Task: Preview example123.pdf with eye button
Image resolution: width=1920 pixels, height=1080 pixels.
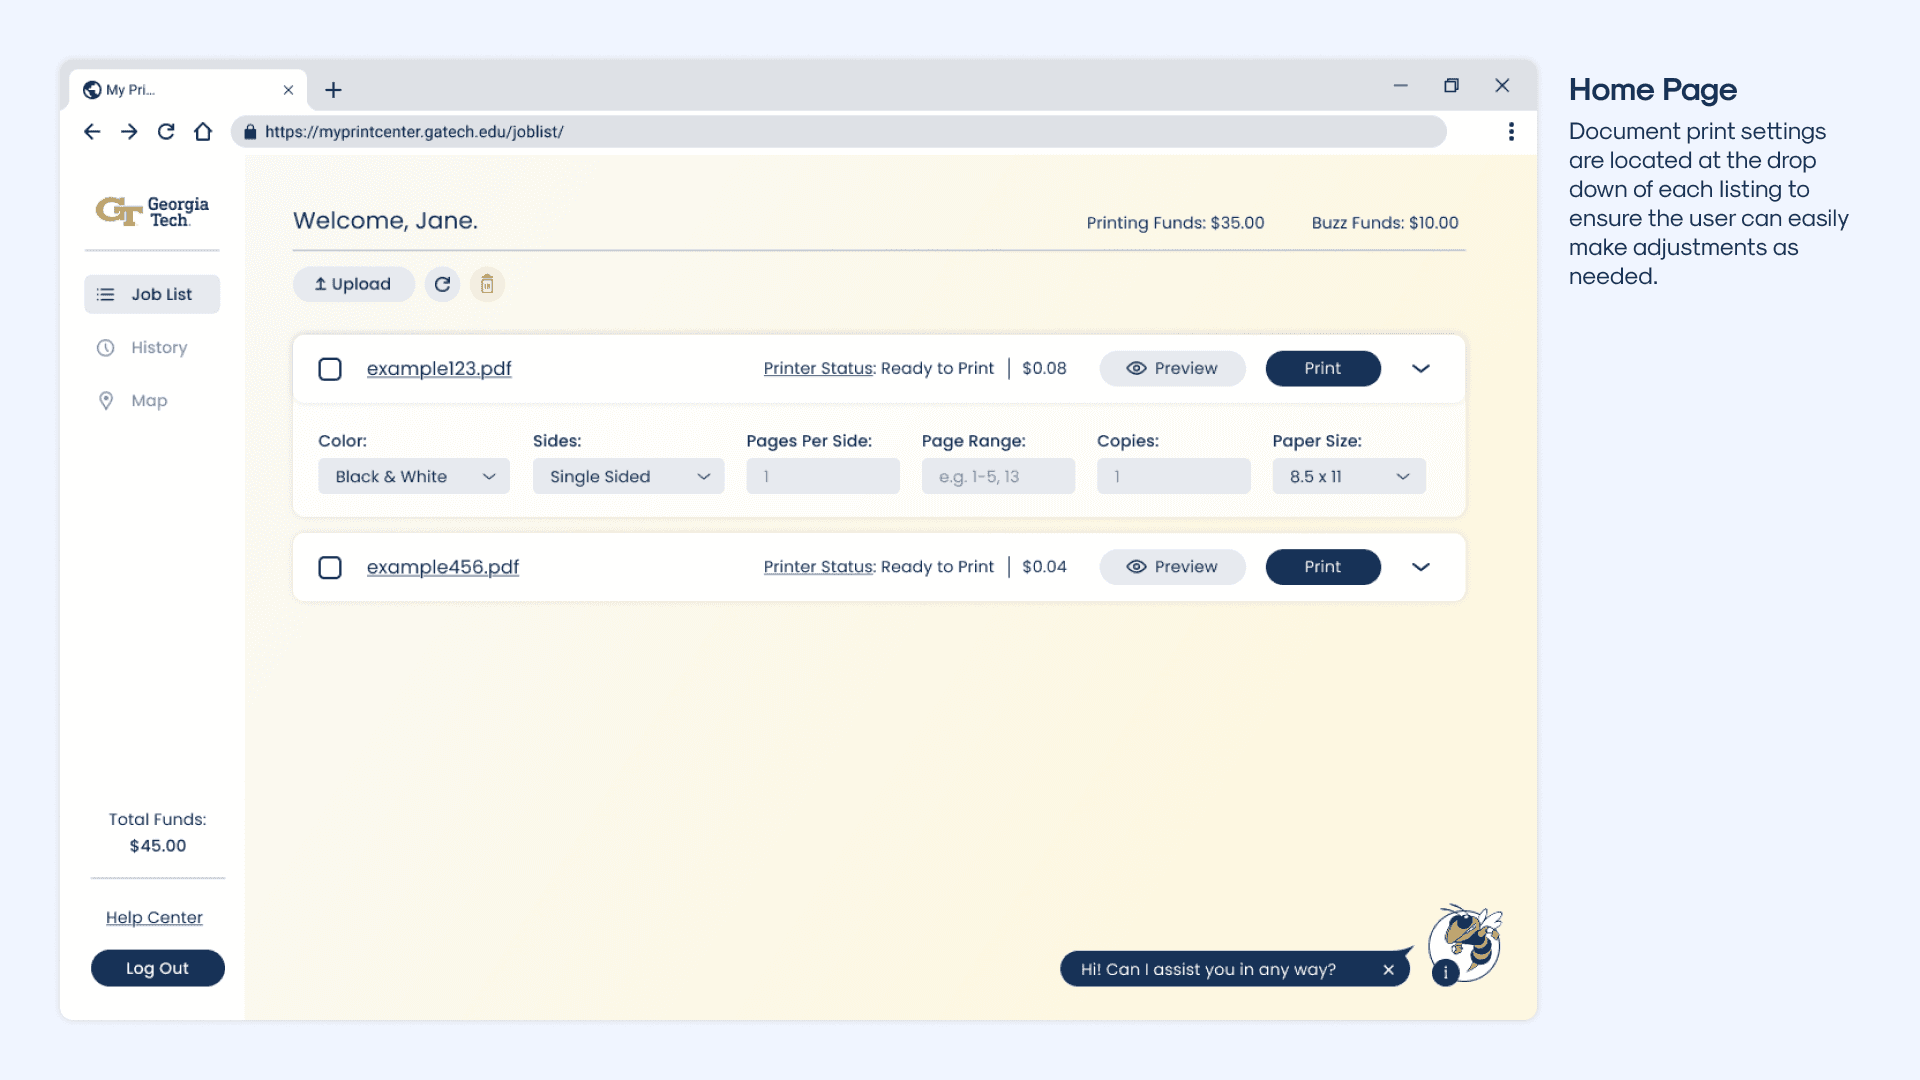Action: pyautogui.click(x=1172, y=368)
